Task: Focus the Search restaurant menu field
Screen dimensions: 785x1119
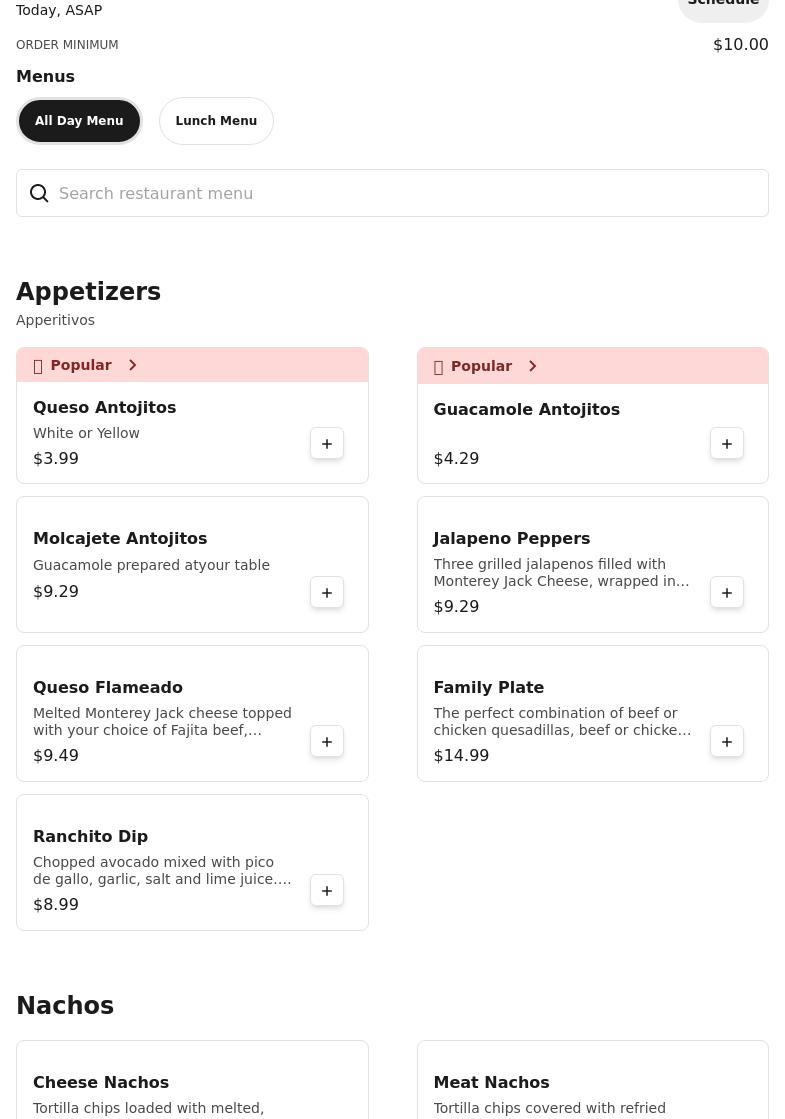Action: pos(400,194)
